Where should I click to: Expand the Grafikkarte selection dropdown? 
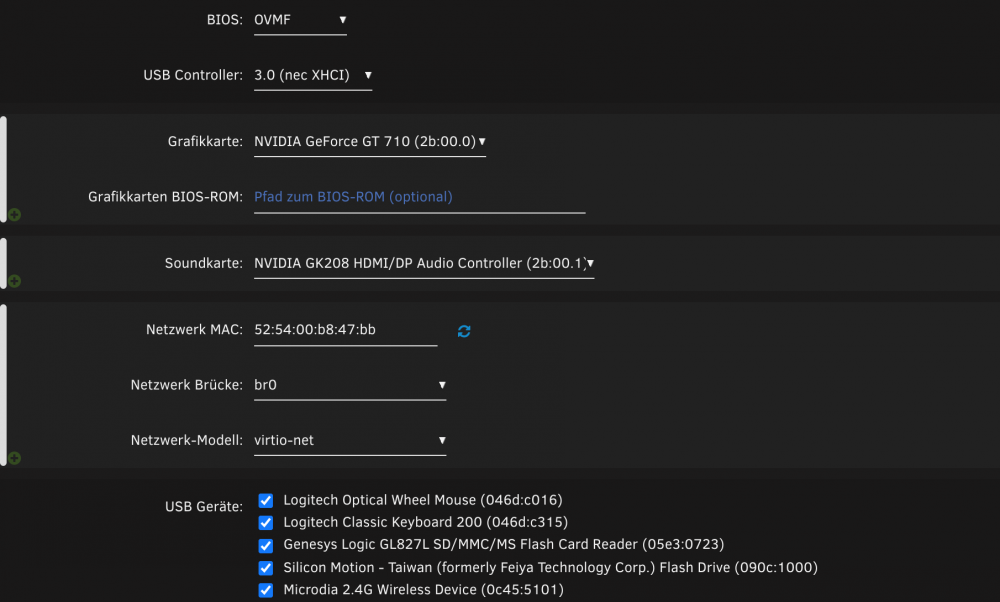pos(370,142)
